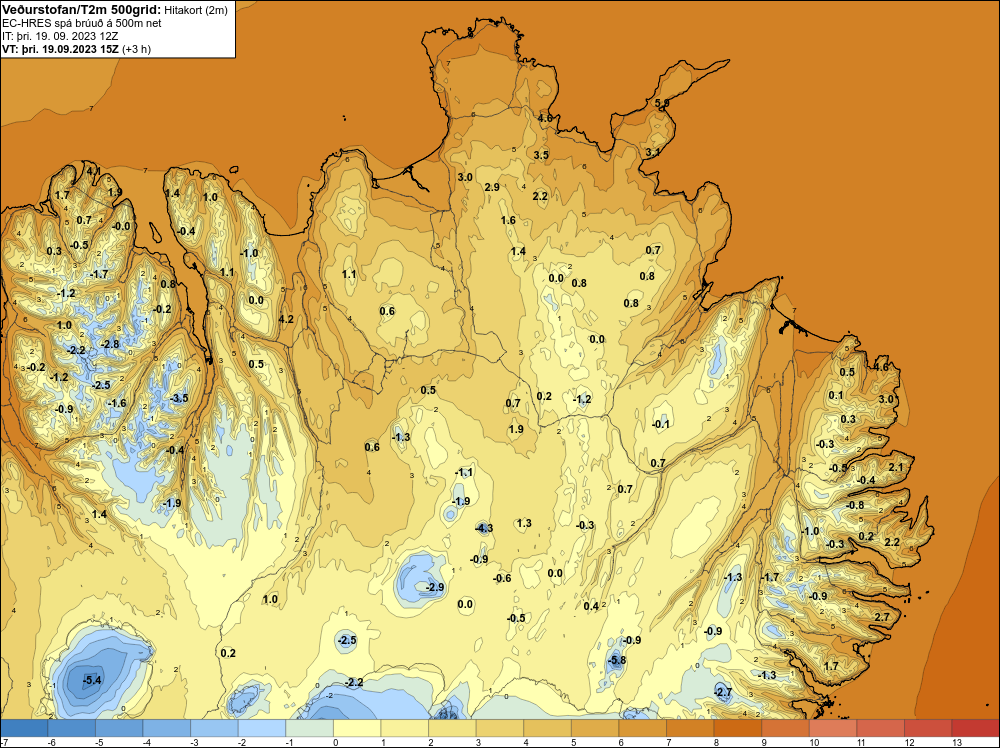Screen dimensions: 1000x748
Task: Click the 10 label on the color scale
Action: pyautogui.click(x=814, y=742)
